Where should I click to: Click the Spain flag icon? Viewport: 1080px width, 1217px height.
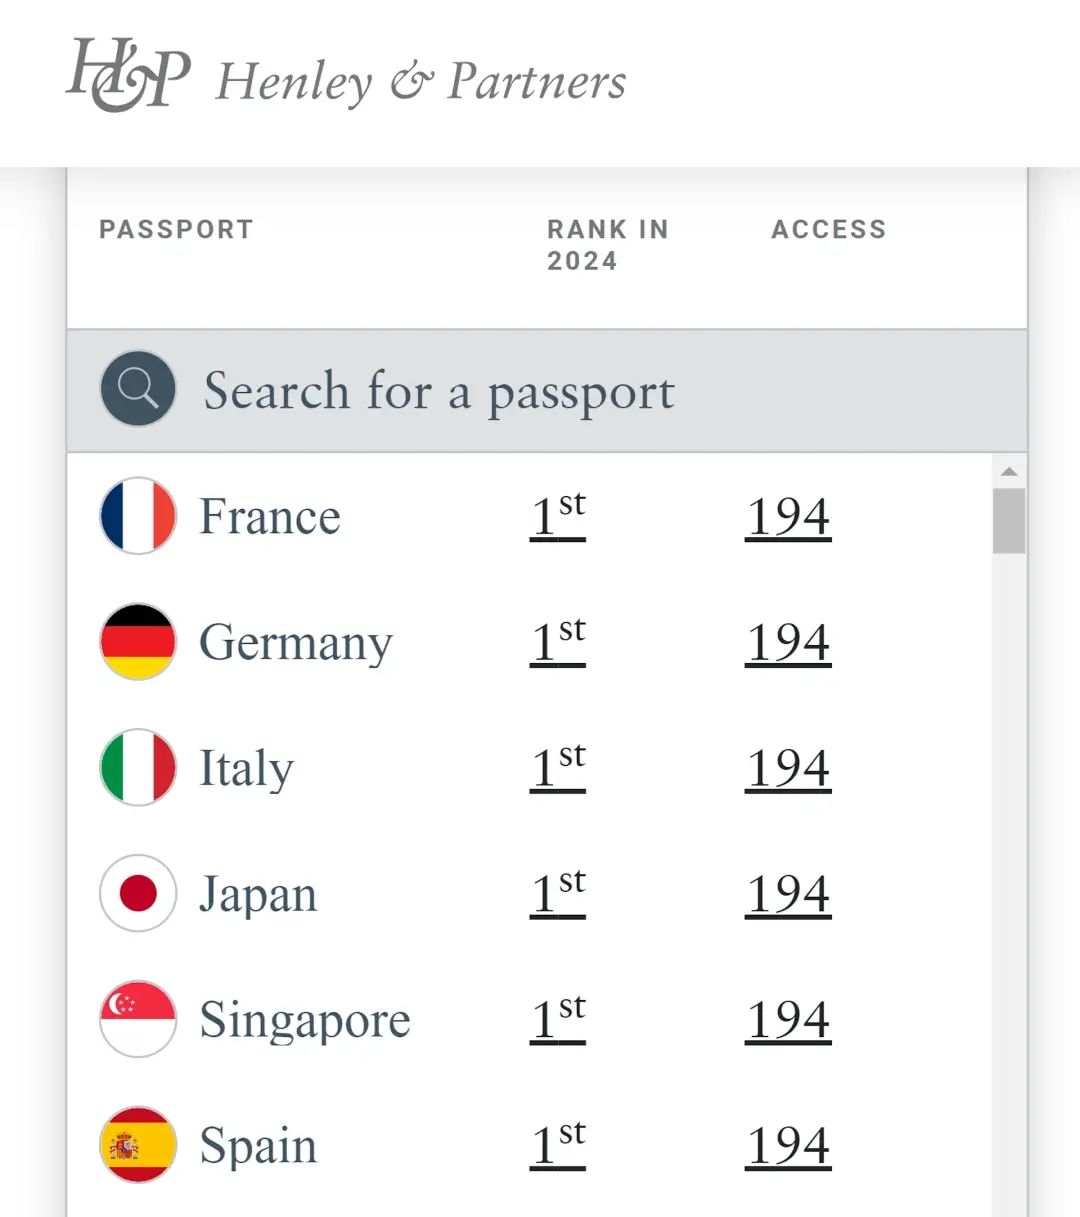pyautogui.click(x=138, y=1145)
